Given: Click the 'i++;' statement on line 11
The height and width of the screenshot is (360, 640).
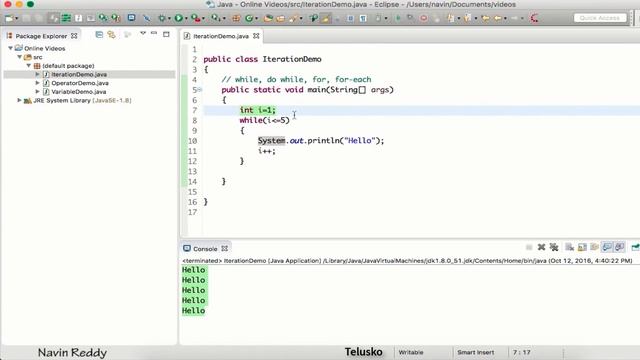Looking at the screenshot, I should [267, 151].
